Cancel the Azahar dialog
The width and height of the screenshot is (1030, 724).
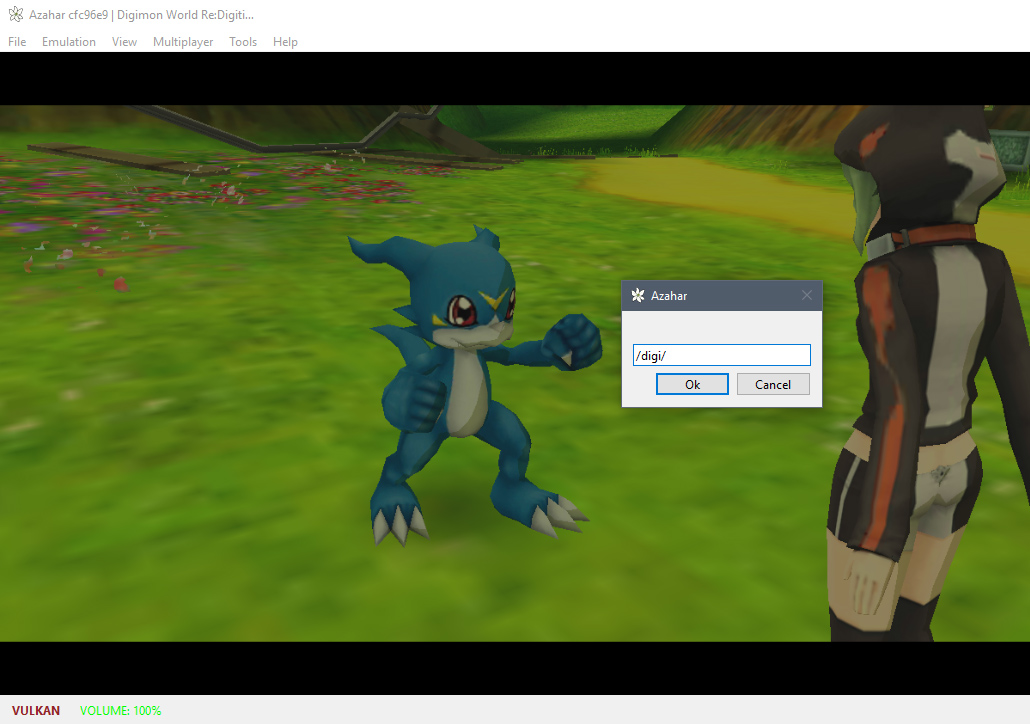point(773,384)
